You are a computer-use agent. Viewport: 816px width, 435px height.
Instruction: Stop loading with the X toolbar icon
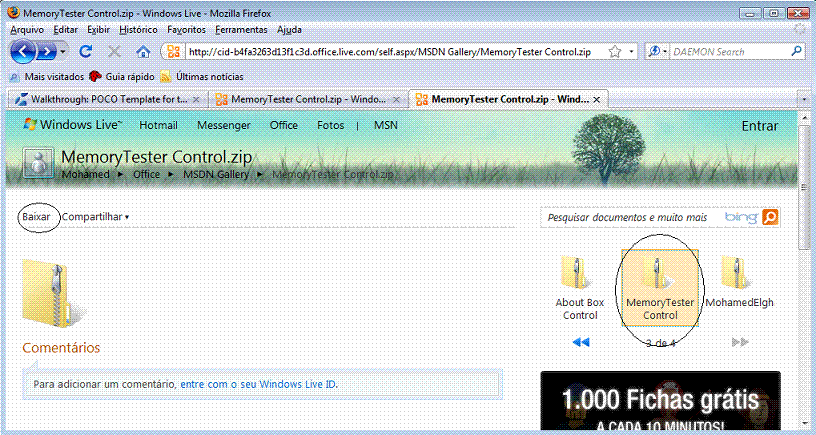(114, 52)
